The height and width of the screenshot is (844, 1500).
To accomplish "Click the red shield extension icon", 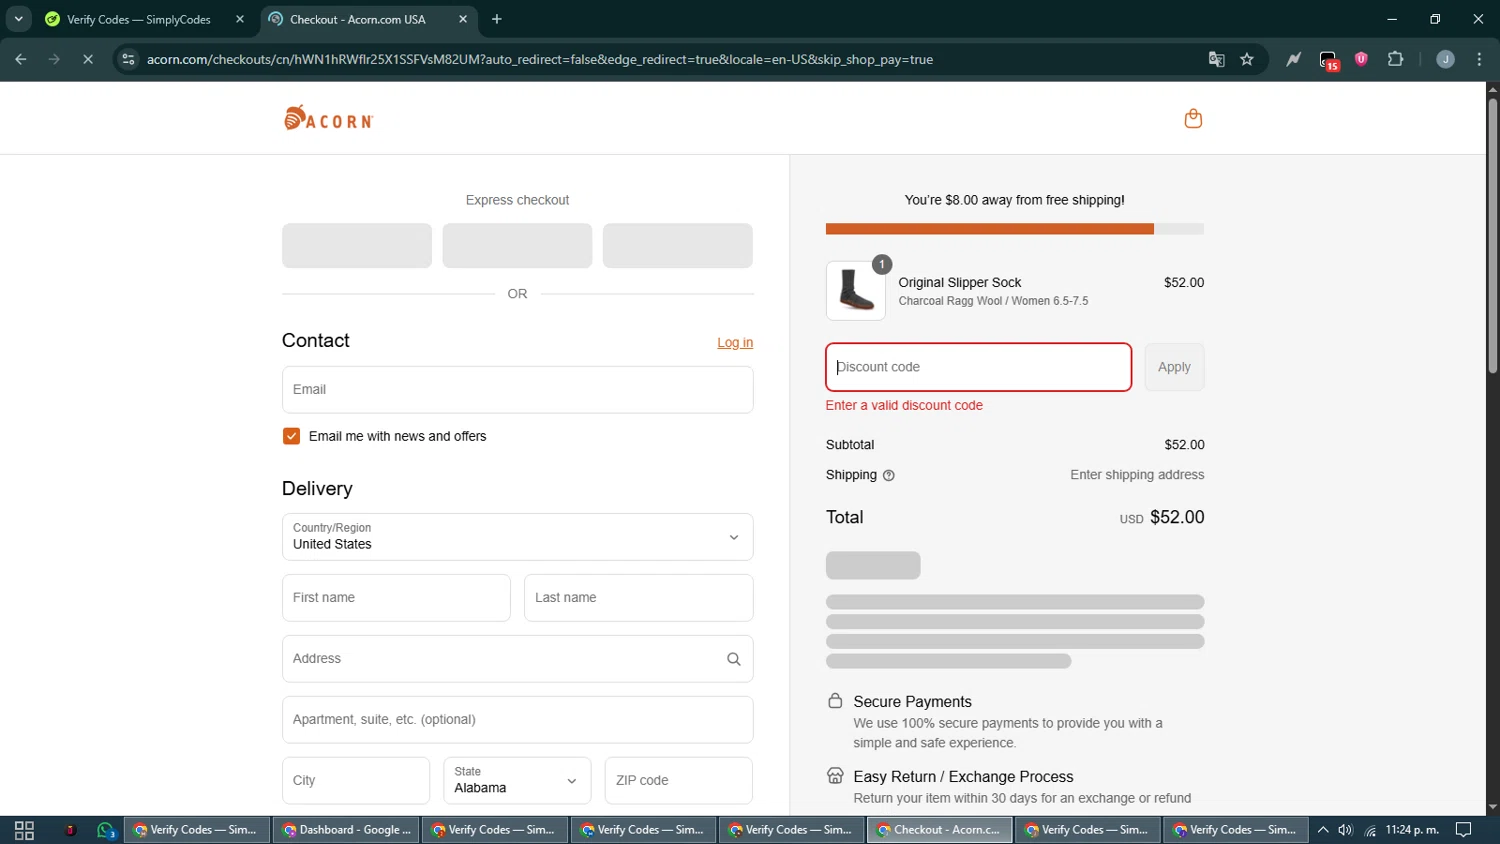I will point(1361,60).
